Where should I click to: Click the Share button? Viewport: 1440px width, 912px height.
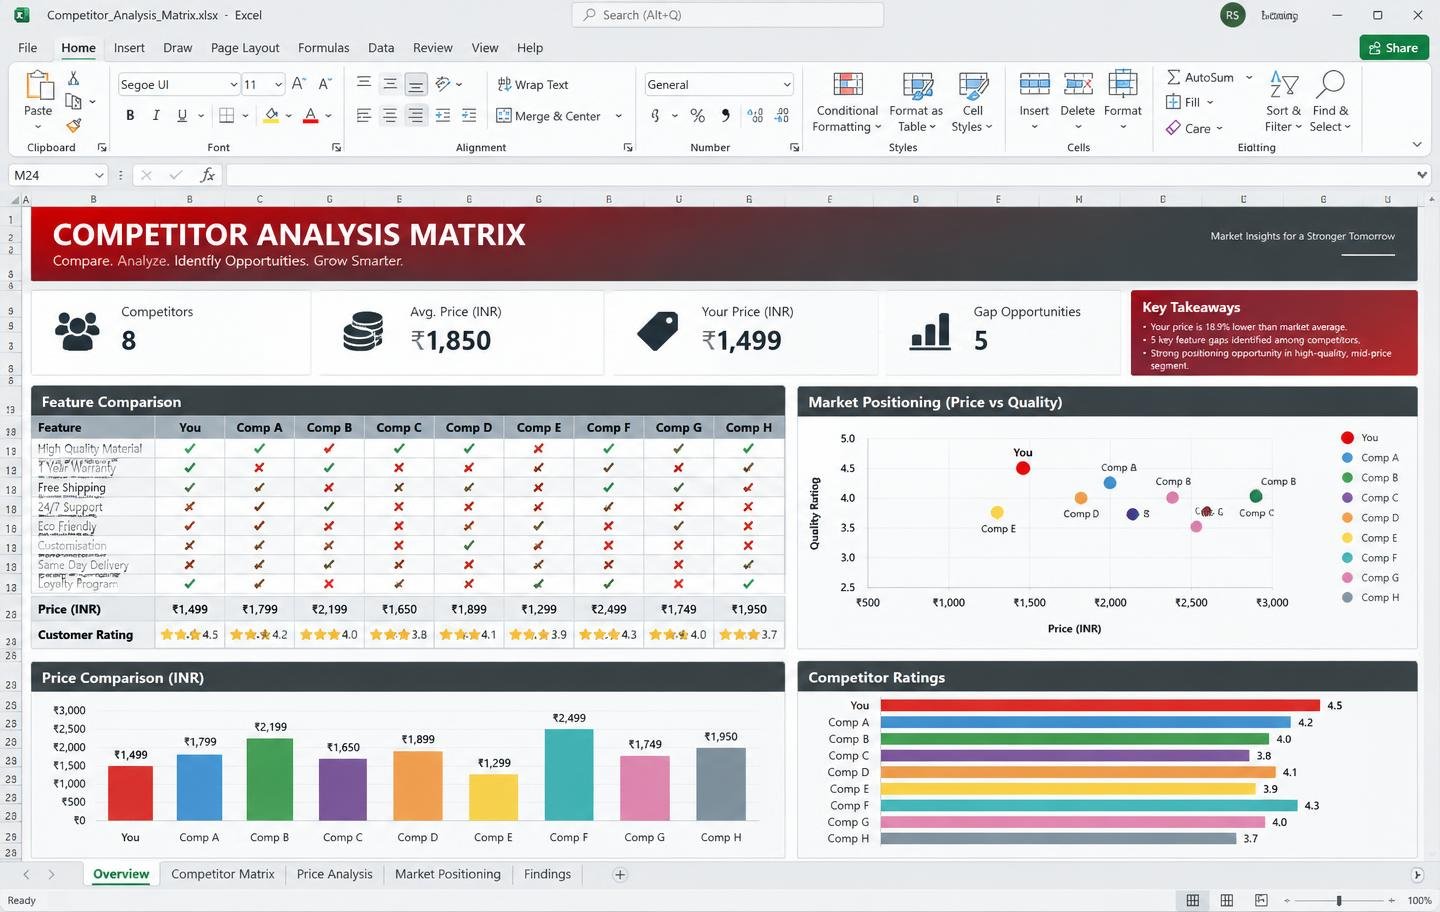tap(1394, 48)
